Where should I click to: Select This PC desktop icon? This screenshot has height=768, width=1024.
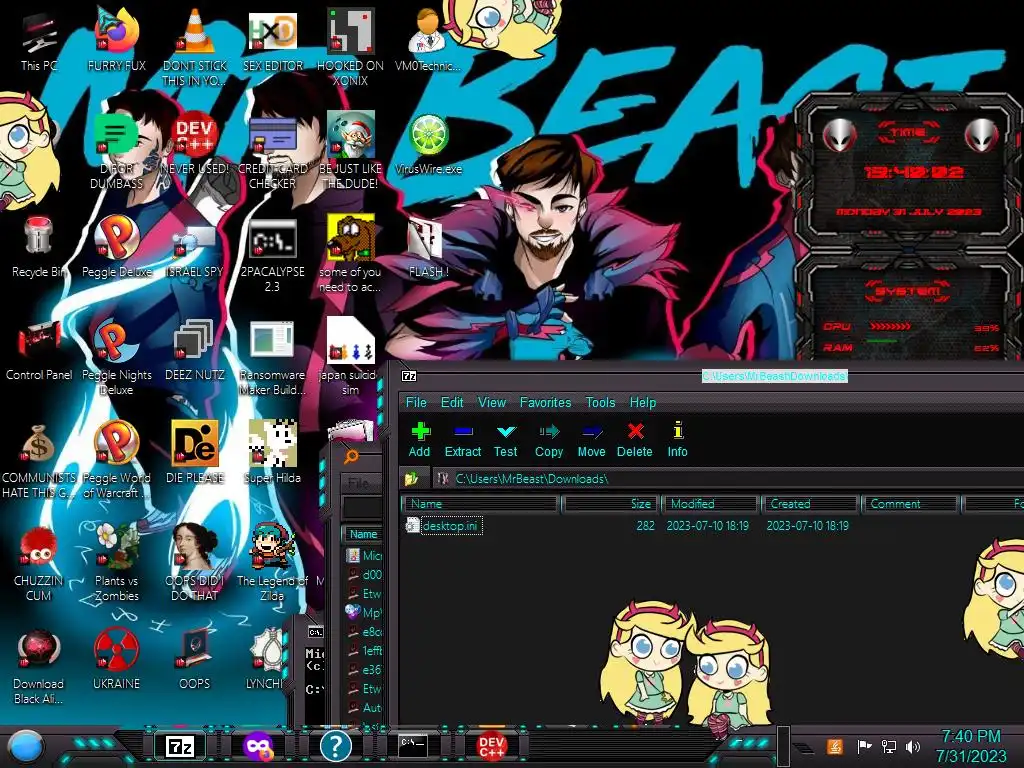pos(39,42)
